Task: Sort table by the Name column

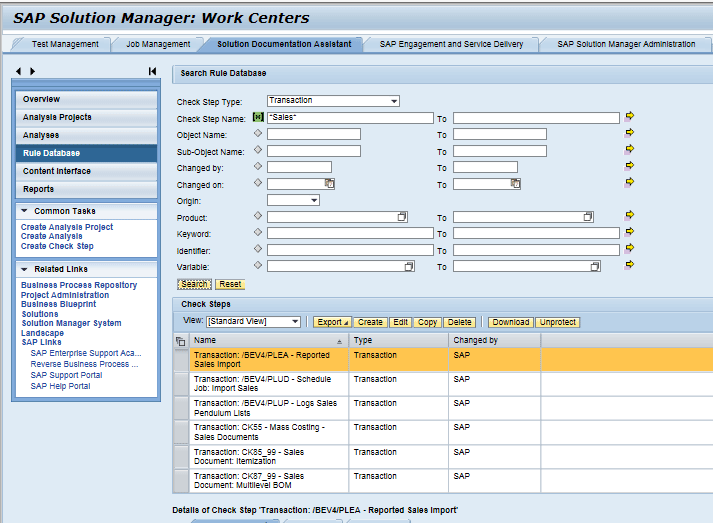Action: [x=268, y=340]
